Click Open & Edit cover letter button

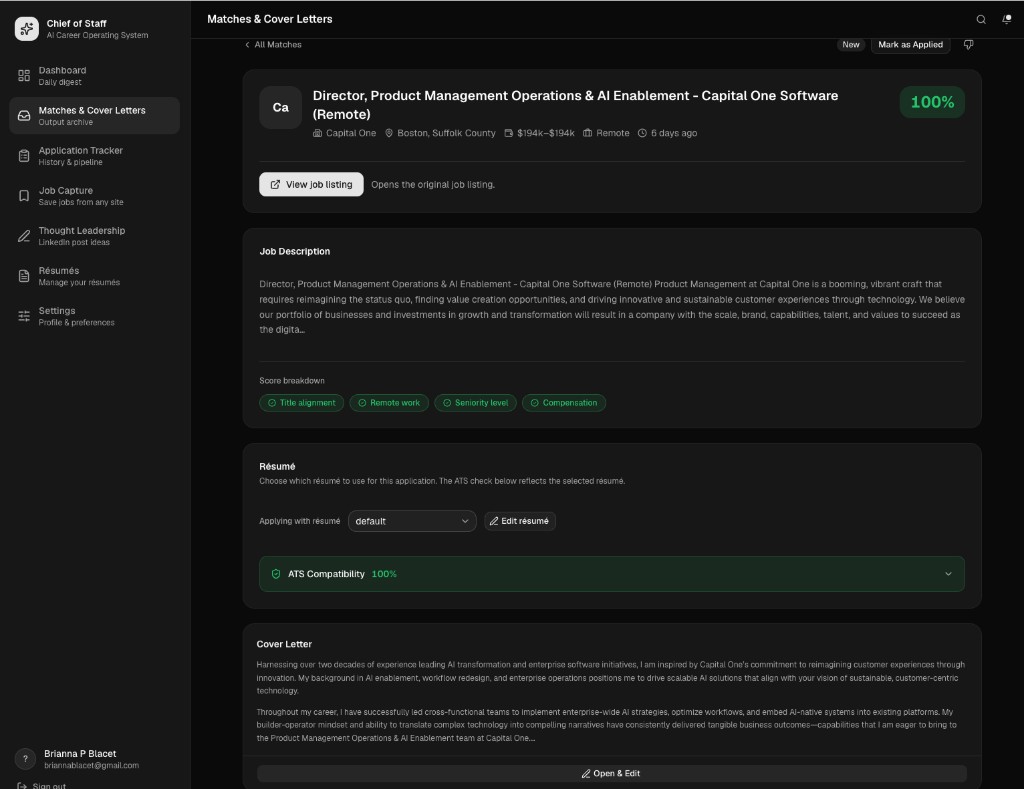611,773
